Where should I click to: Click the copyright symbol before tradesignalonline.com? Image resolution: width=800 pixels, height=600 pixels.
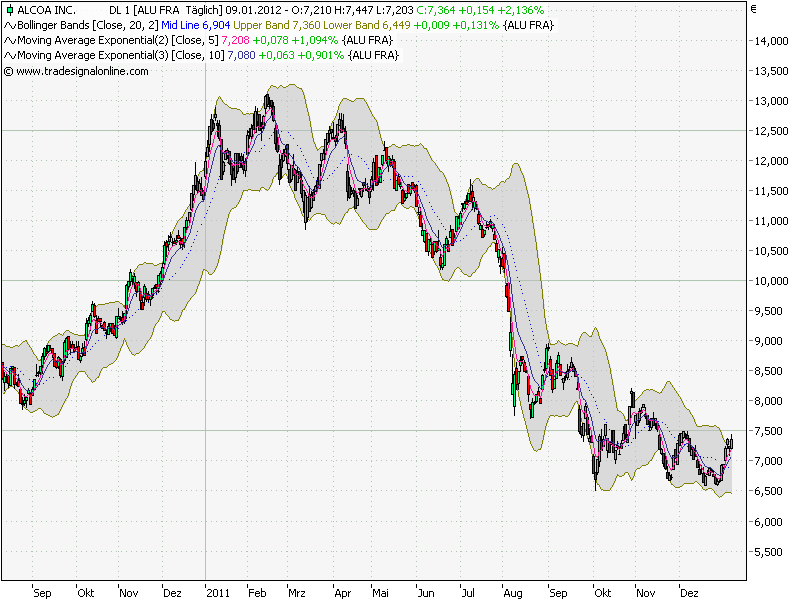(x=9, y=70)
